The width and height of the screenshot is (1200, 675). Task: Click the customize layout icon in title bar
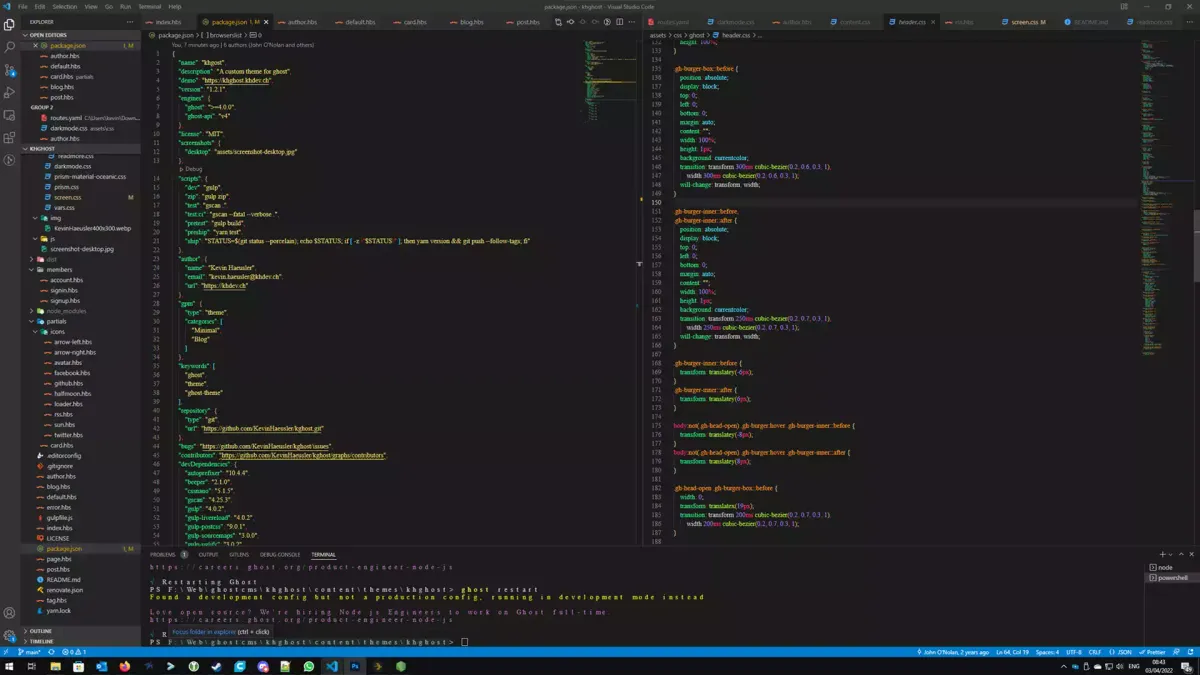click(1124, 6)
